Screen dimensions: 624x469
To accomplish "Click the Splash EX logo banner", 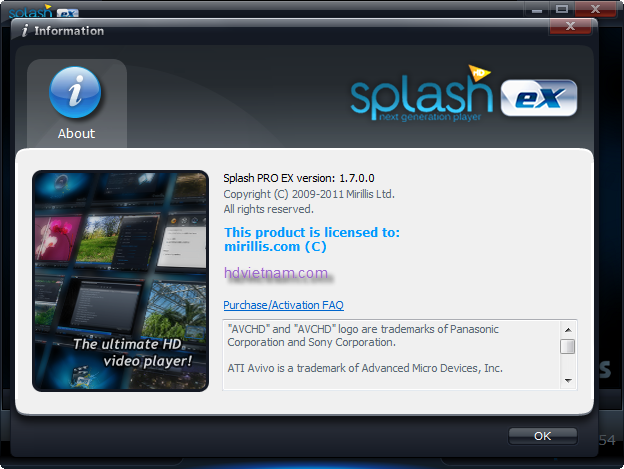I will pyautogui.click(x=464, y=94).
